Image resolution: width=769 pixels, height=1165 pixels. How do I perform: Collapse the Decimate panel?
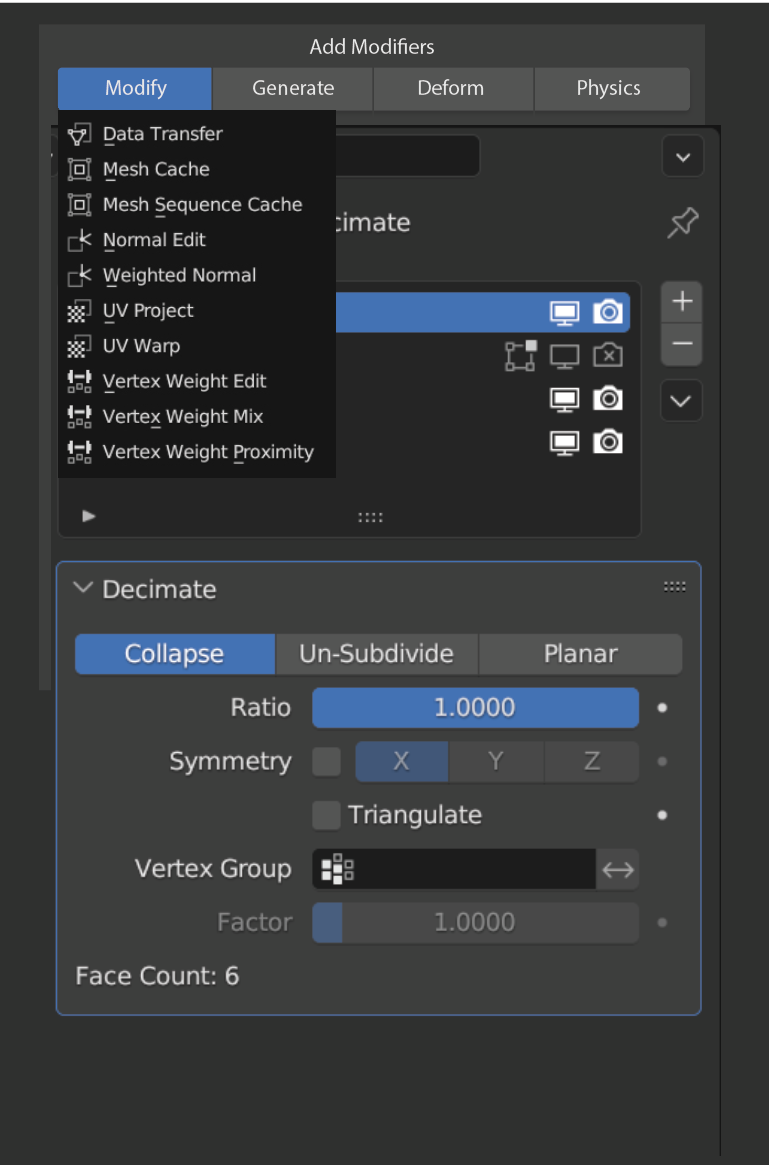(x=82, y=588)
